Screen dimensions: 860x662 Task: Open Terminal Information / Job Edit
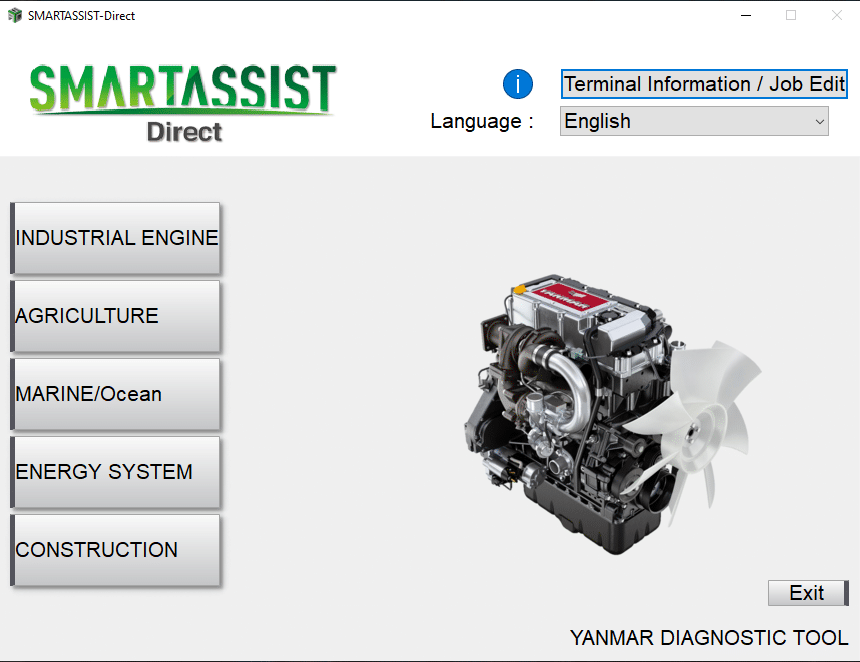tap(704, 84)
